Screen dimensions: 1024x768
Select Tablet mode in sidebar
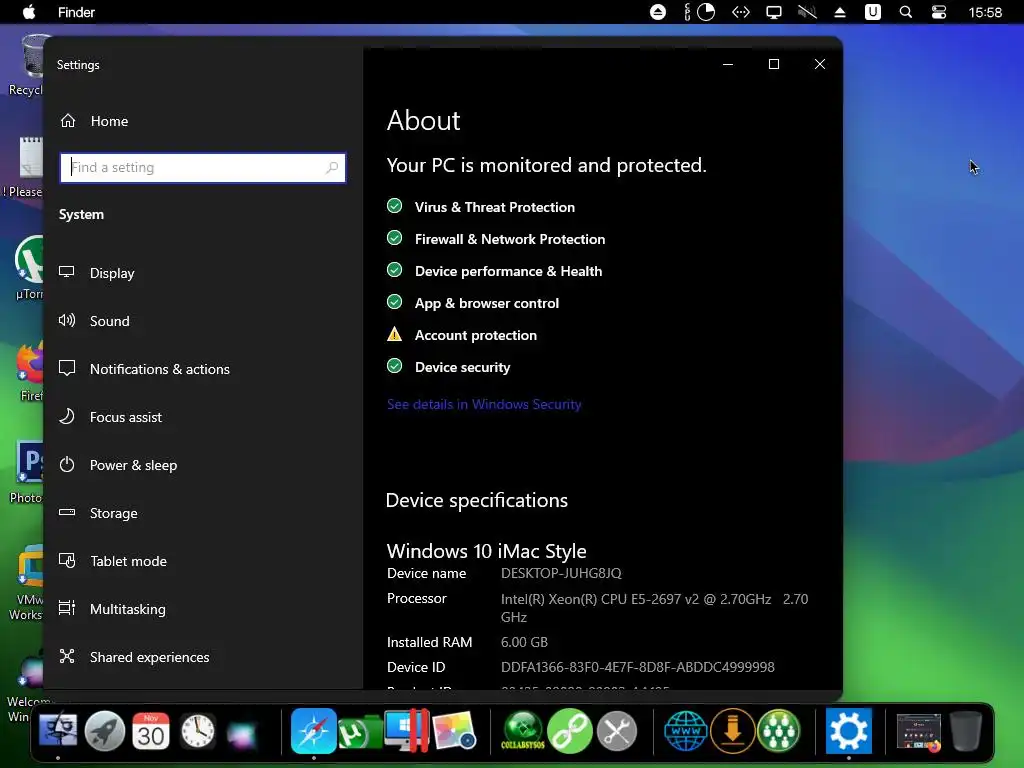(x=112, y=561)
